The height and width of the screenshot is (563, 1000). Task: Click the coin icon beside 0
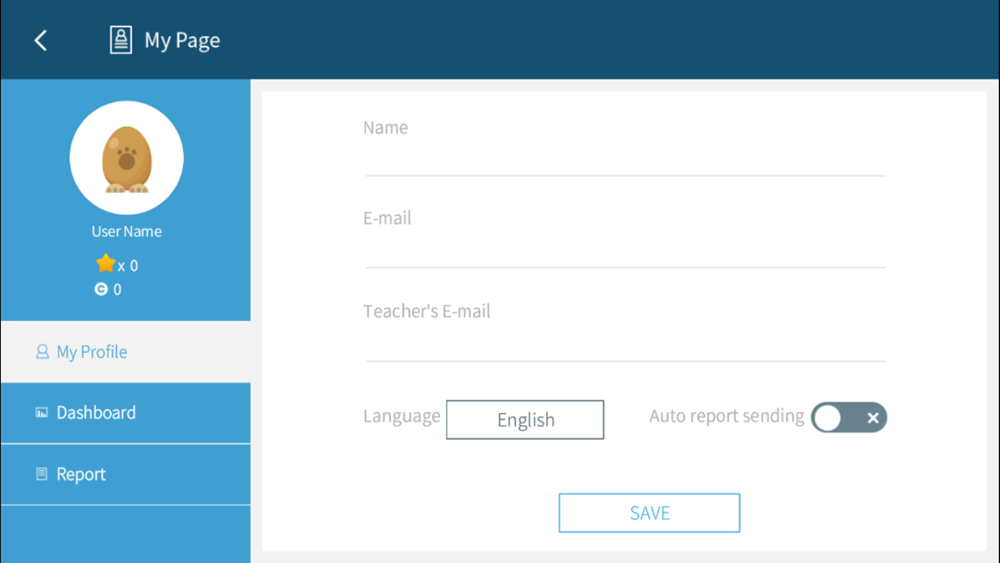pos(101,289)
